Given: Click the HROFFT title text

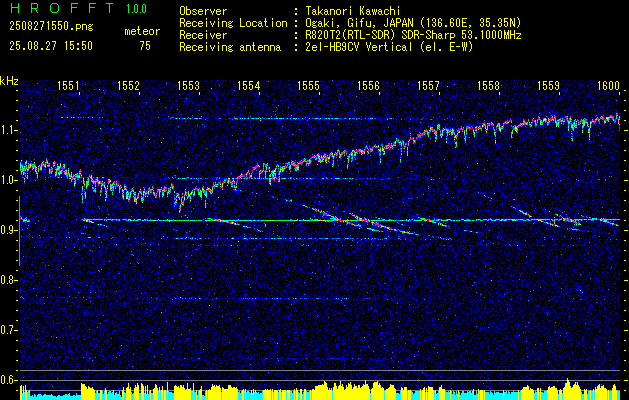Looking at the screenshot, I should (x=62, y=8).
